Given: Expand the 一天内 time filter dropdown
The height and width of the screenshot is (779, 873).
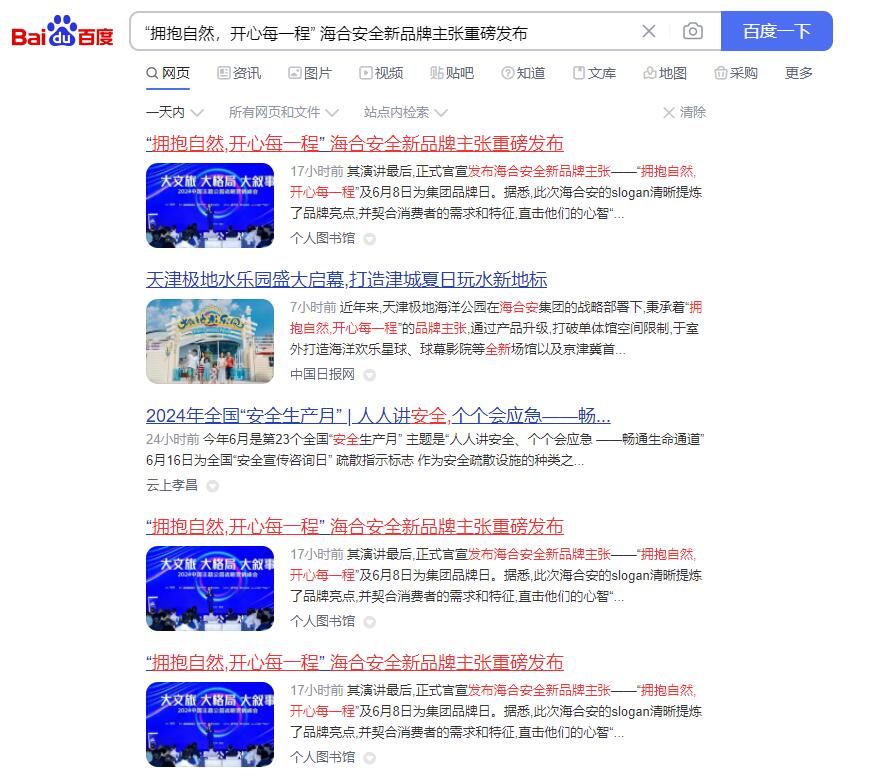Looking at the screenshot, I should tap(174, 112).
